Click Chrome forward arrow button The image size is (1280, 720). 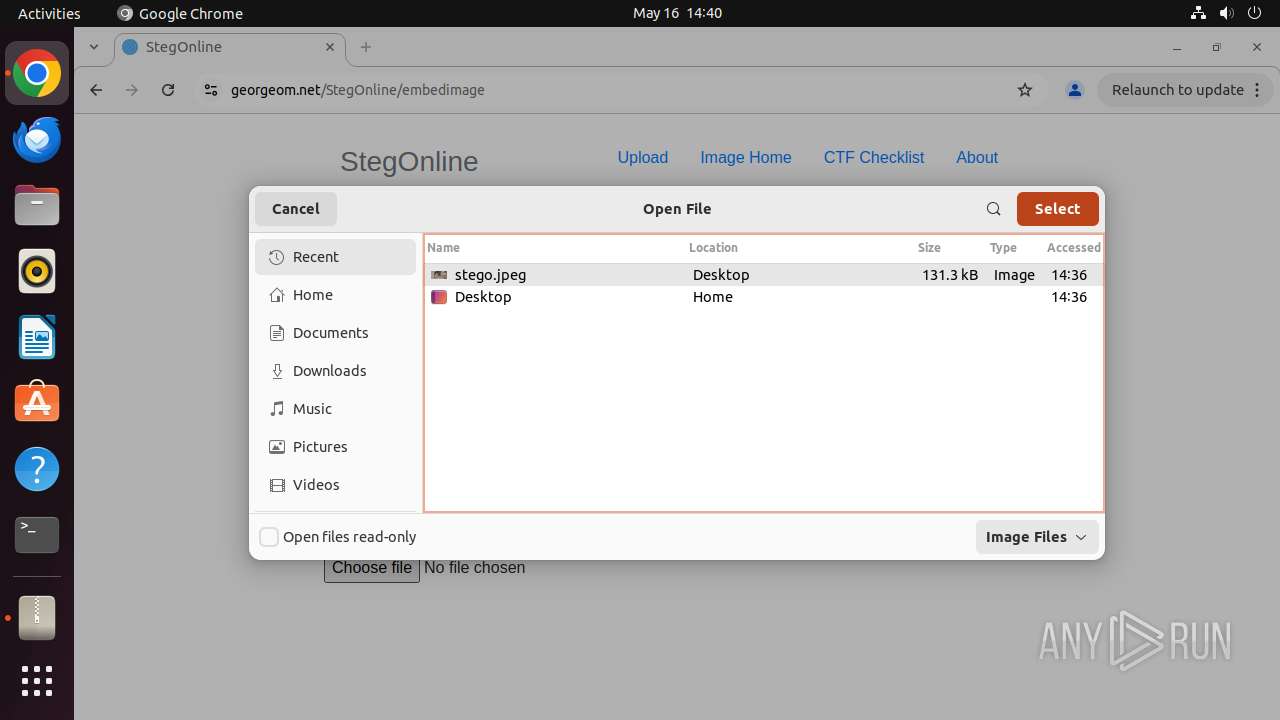click(132, 90)
